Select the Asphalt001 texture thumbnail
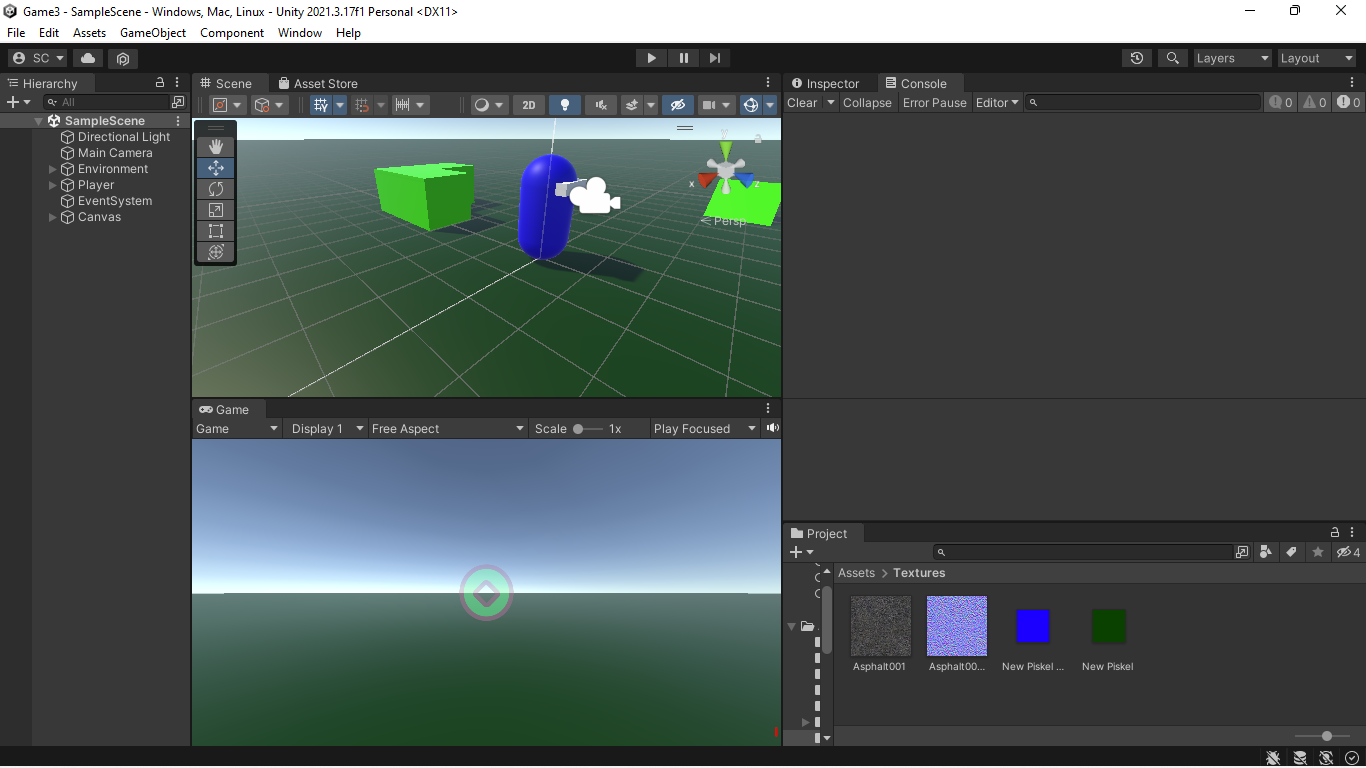The image size is (1366, 768). [880, 626]
